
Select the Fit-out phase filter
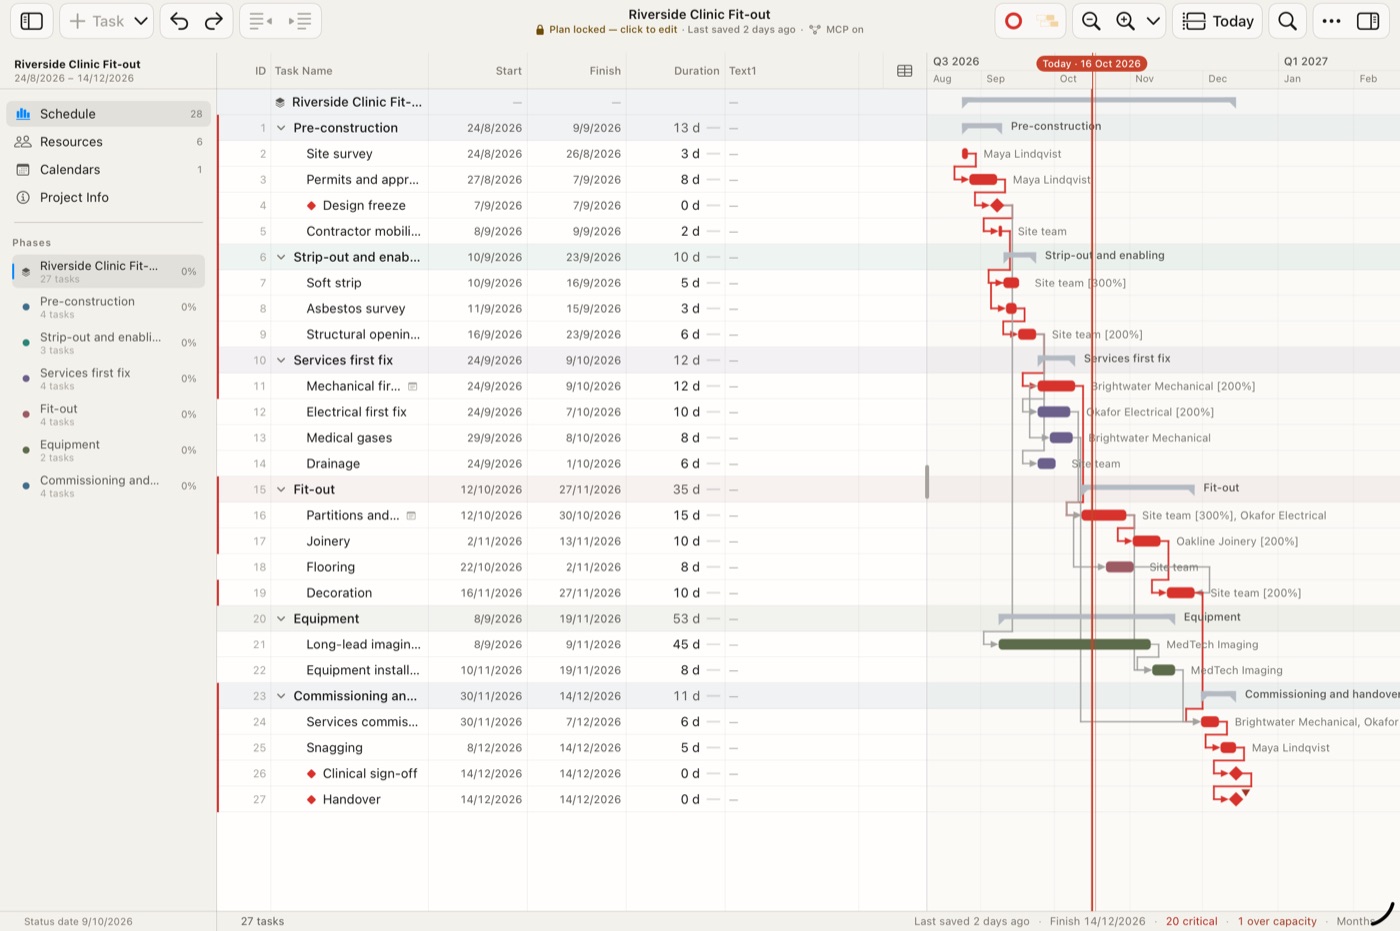click(108, 414)
